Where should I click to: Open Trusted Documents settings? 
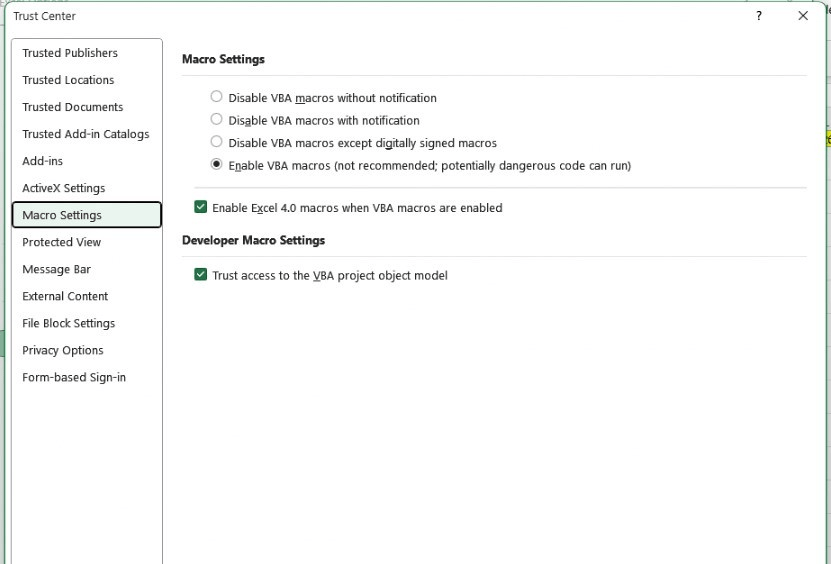coord(87,107)
